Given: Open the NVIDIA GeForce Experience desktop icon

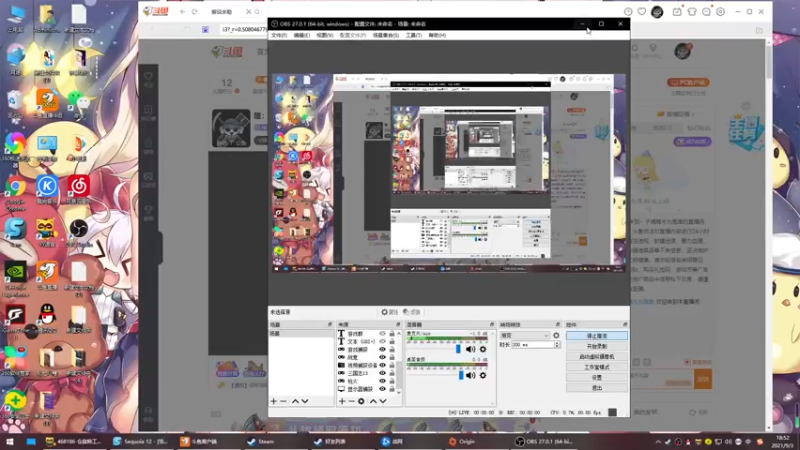Looking at the screenshot, I should click(15, 279).
